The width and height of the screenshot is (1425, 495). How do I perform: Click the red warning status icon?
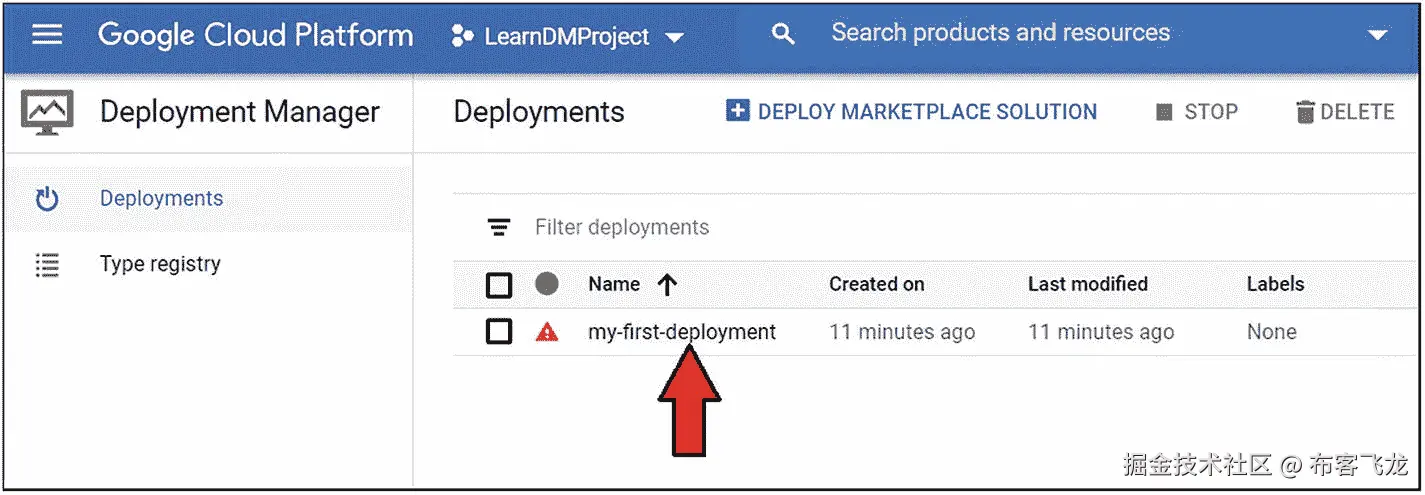547,332
